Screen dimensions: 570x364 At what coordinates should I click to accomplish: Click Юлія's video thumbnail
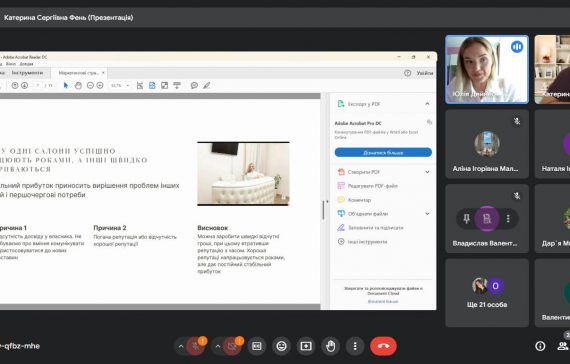click(x=487, y=69)
